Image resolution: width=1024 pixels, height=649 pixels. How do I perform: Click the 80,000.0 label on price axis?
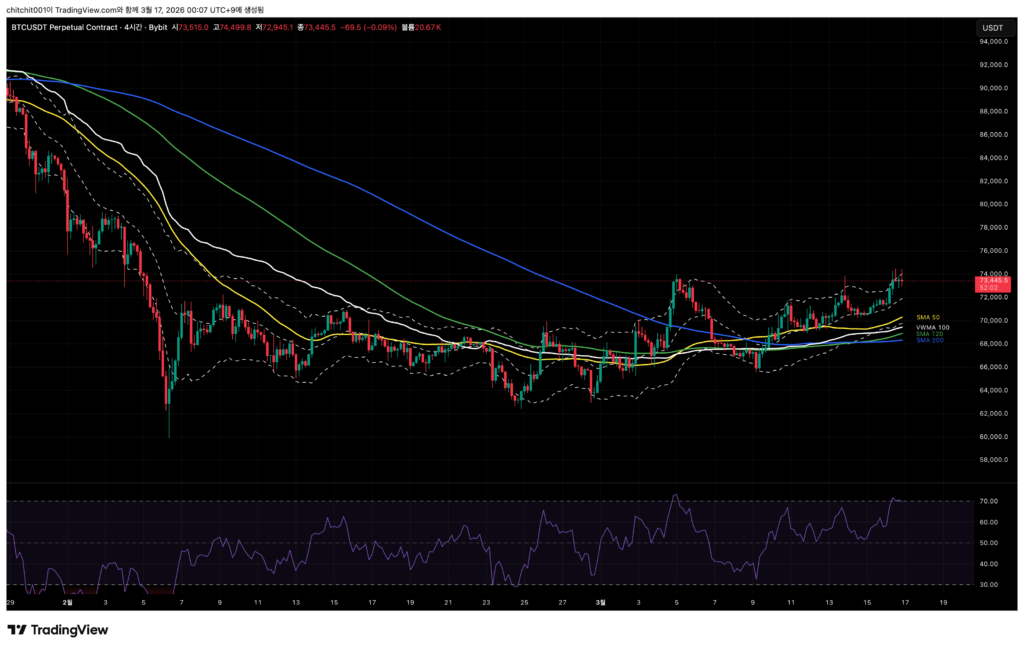[993, 204]
